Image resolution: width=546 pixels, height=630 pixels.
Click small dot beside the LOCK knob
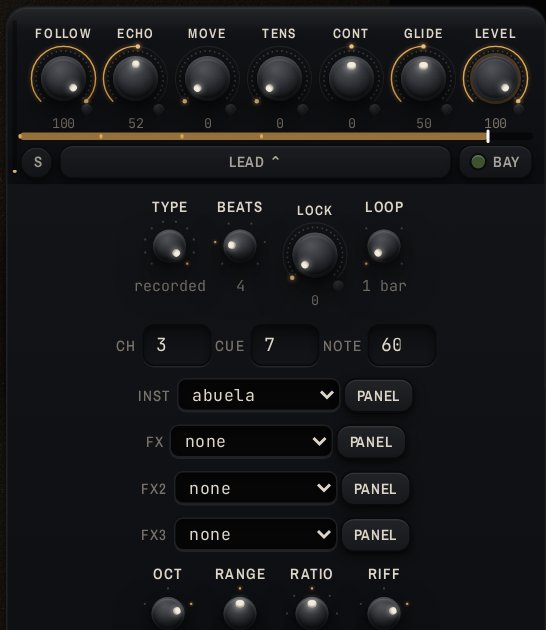pos(338,285)
